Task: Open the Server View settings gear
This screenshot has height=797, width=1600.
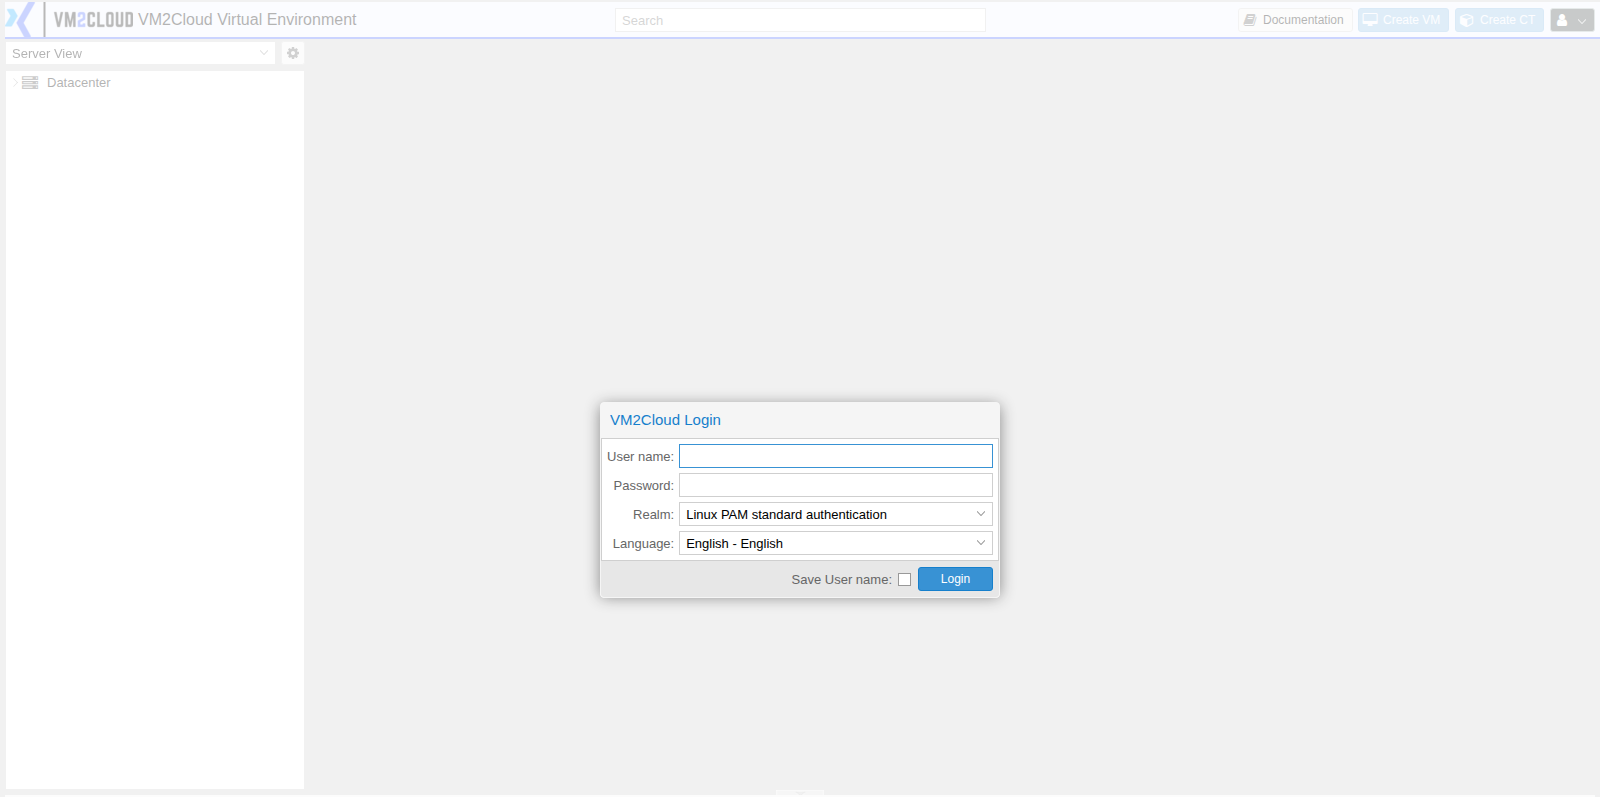Action: (x=293, y=53)
